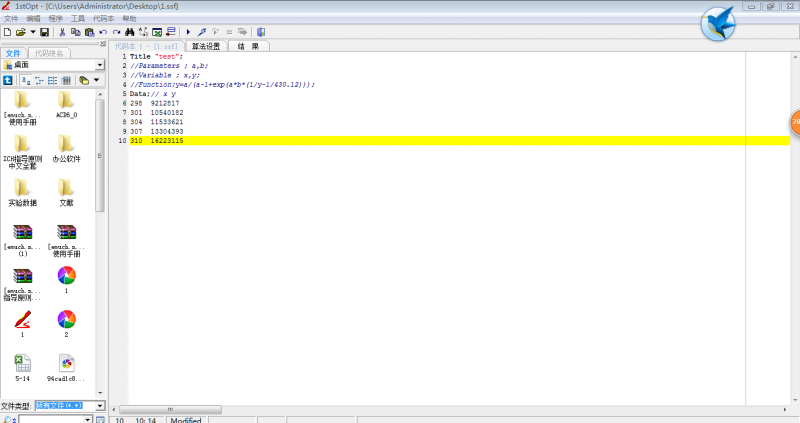Select the 代码块名 side panel tab
Viewport: 800px width, 423px height.
49,53
